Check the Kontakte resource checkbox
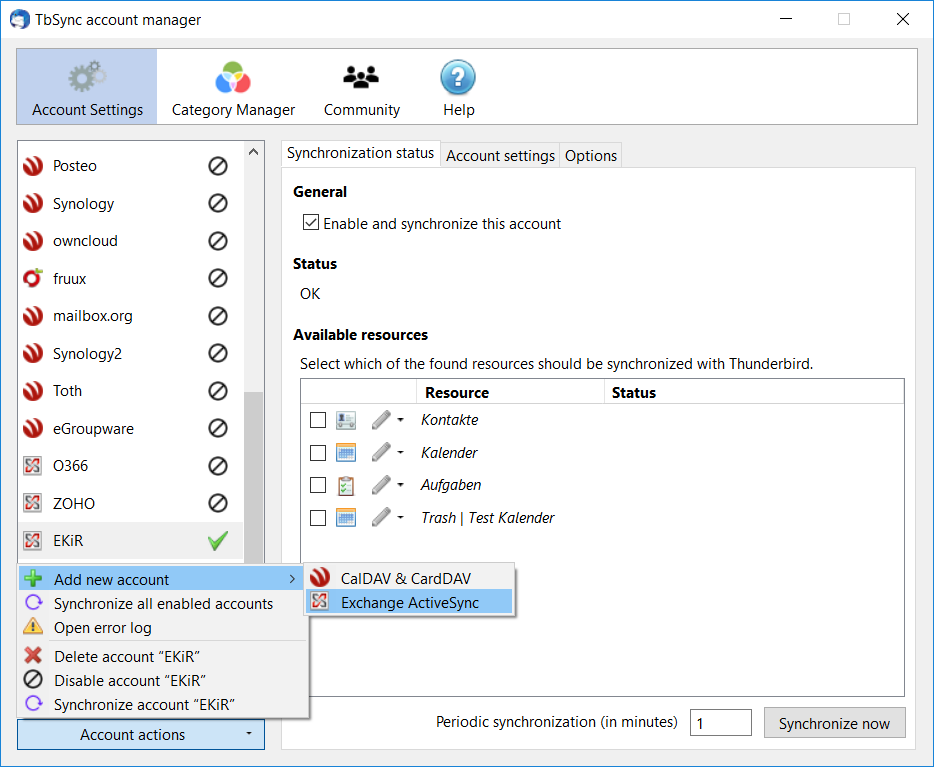 pyautogui.click(x=318, y=420)
